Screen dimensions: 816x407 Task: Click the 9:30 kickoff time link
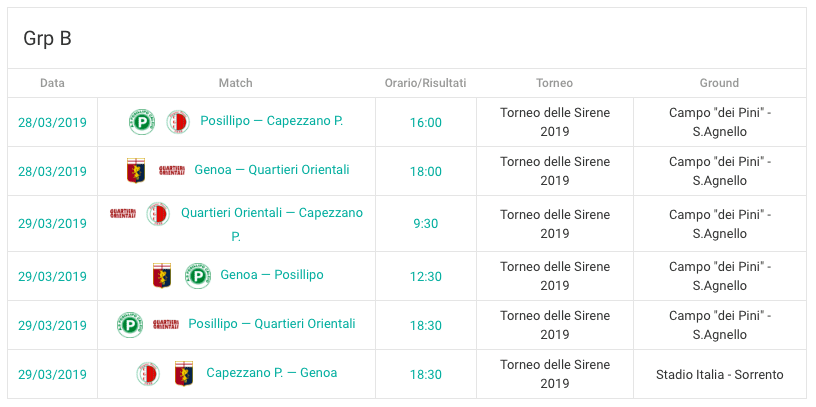(425, 224)
